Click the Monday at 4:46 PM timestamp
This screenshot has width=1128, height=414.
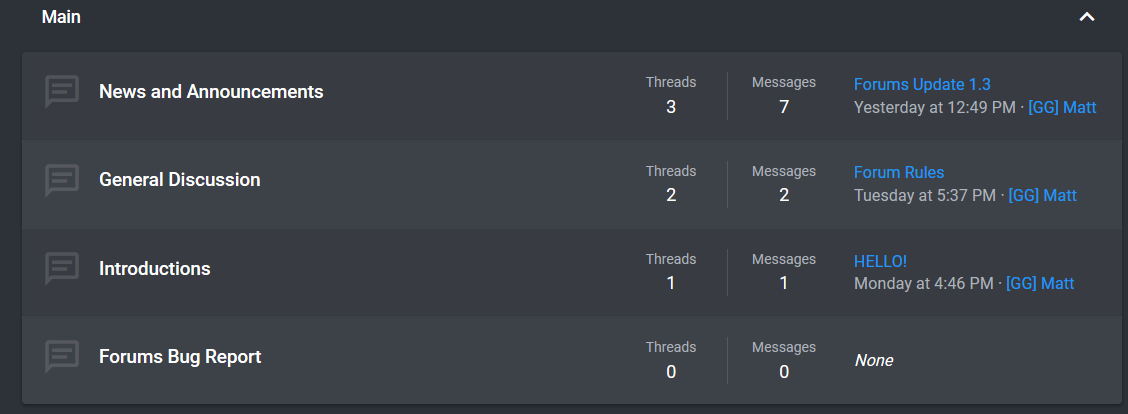point(923,284)
